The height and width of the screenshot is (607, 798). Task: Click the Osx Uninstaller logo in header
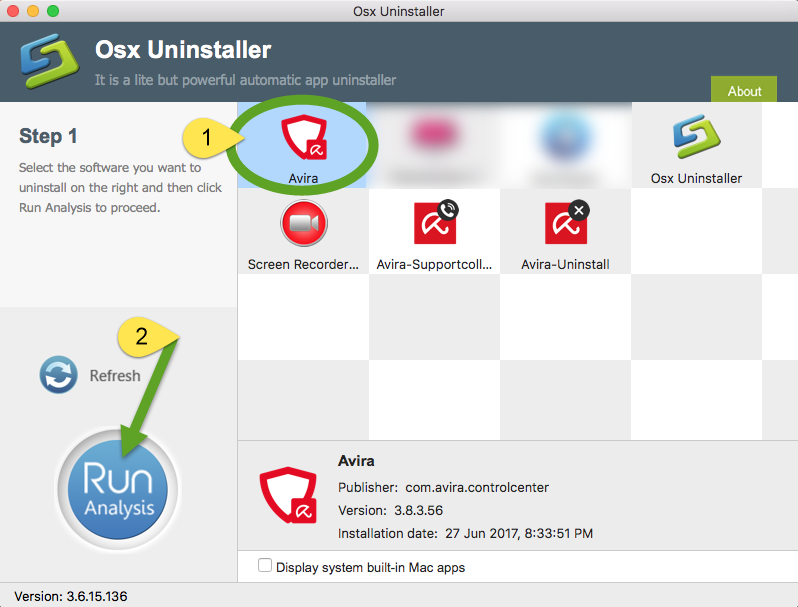pyautogui.click(x=49, y=61)
